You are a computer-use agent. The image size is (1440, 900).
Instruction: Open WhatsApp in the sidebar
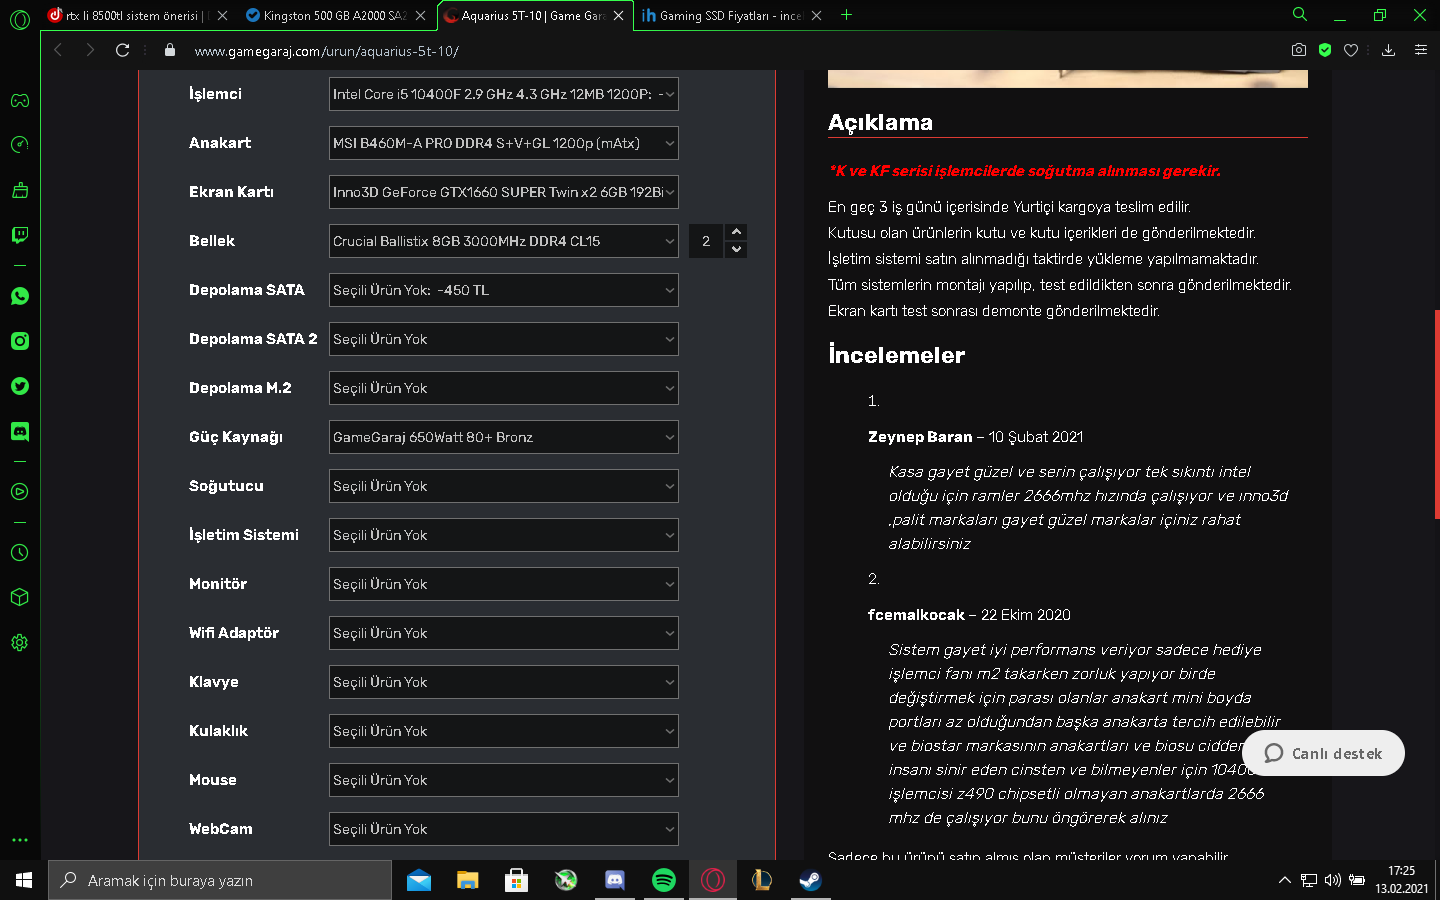[20, 296]
